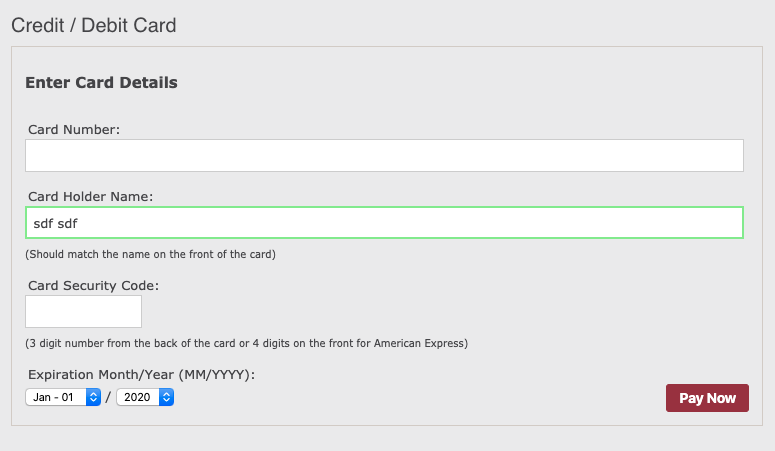The height and width of the screenshot is (451, 775).
Task: Click the blue arrows on month selector
Action: tap(93, 397)
